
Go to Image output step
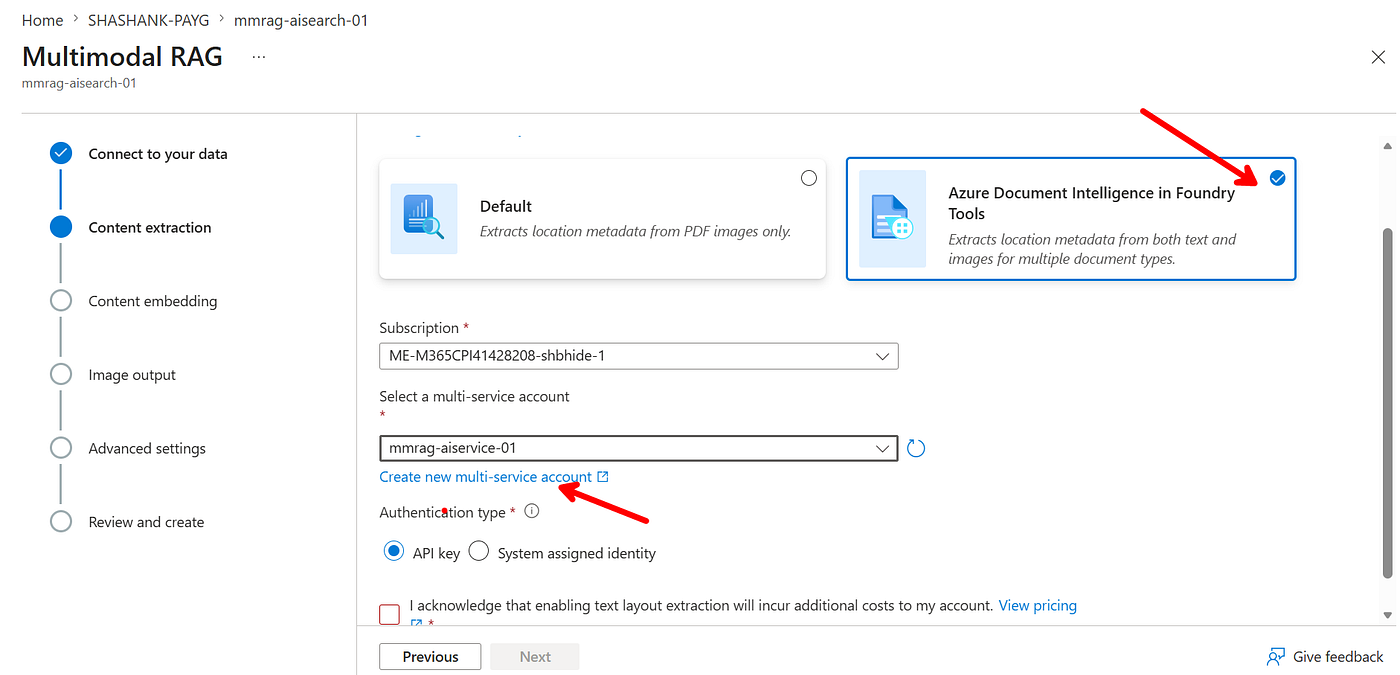[x=132, y=375]
